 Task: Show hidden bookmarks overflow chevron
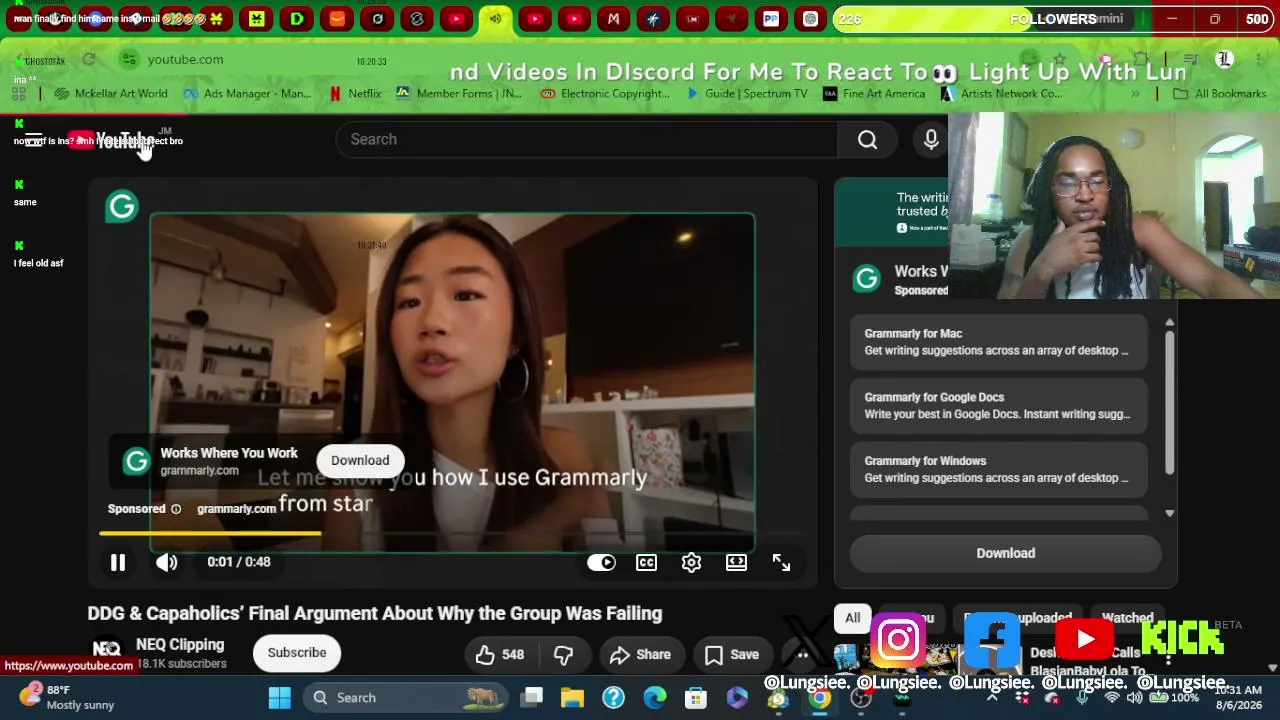(1135, 93)
